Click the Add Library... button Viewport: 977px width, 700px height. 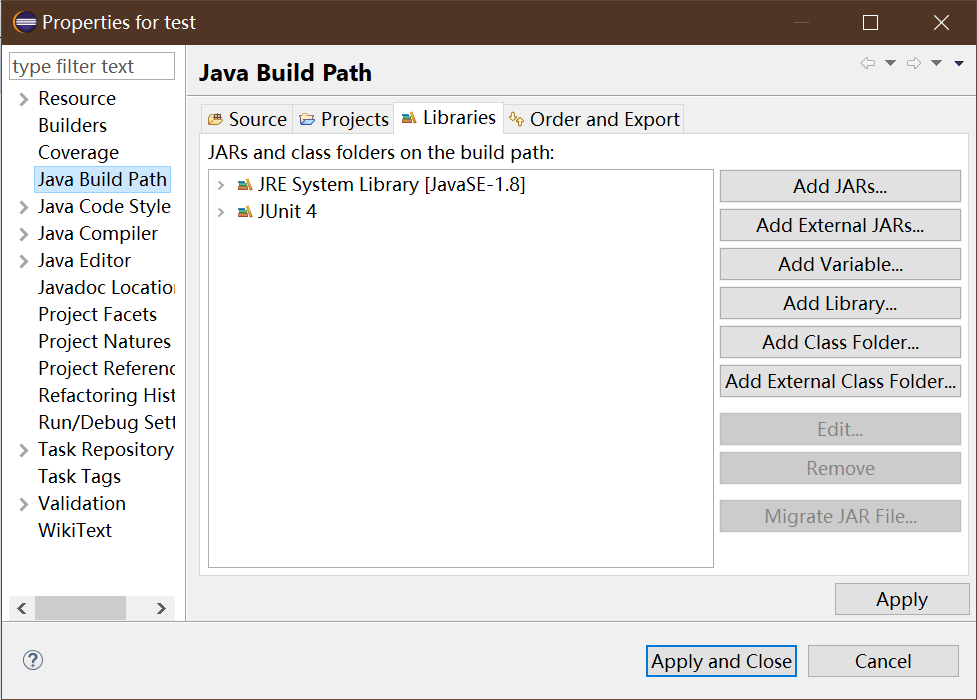pos(840,303)
